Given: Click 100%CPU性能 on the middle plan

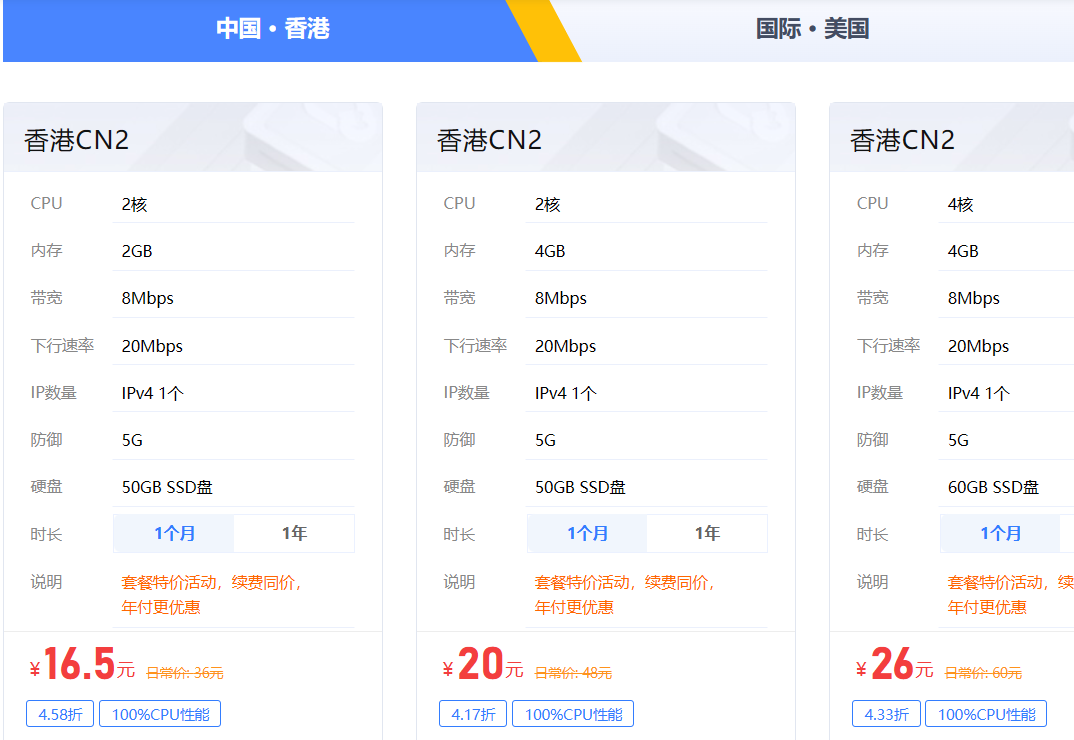Looking at the screenshot, I should point(573,713).
